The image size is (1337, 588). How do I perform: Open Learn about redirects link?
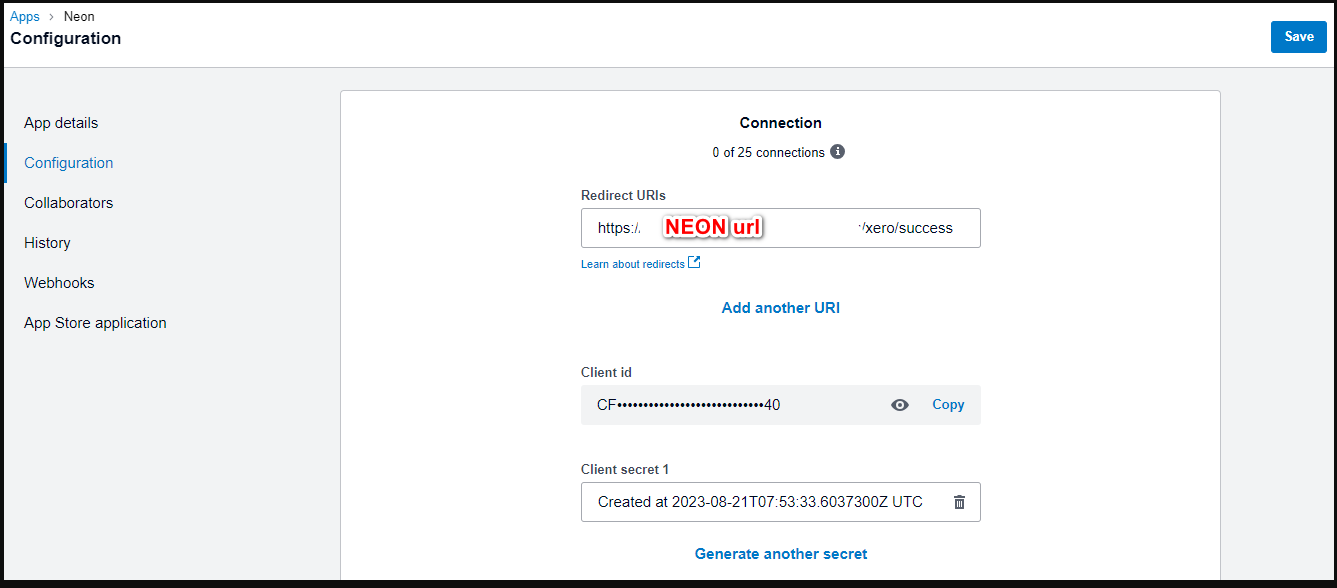(x=633, y=264)
